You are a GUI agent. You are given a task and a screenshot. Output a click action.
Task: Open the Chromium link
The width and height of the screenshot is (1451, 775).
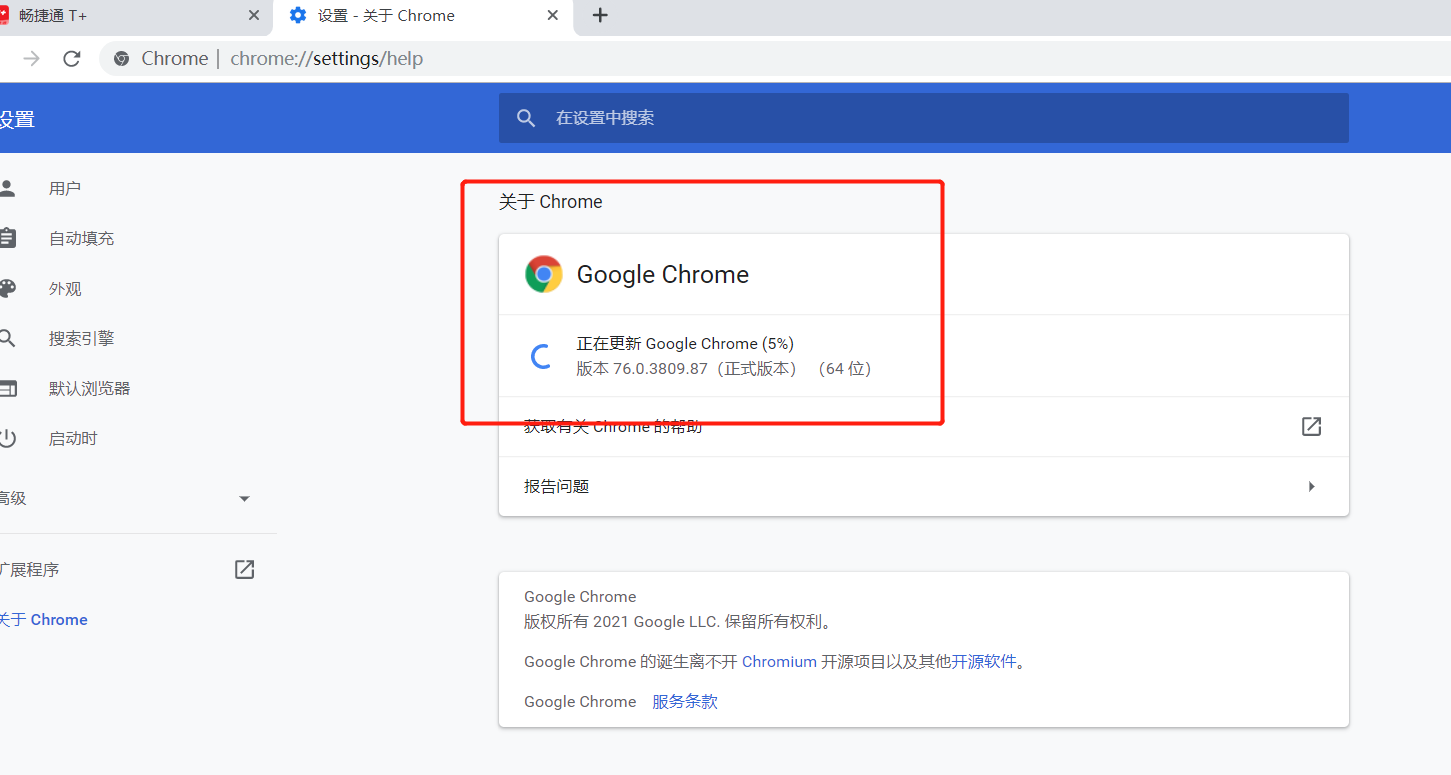[x=779, y=662]
